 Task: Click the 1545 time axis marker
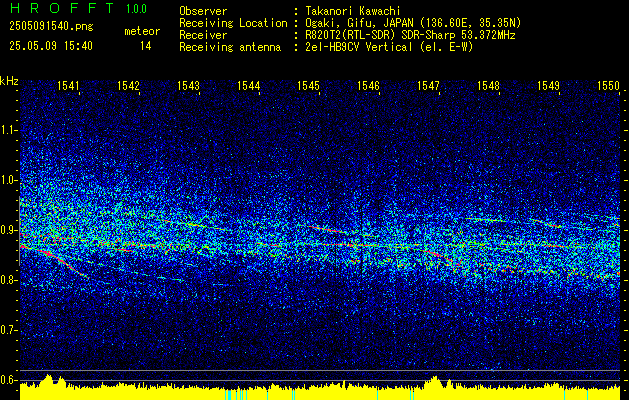coord(308,85)
